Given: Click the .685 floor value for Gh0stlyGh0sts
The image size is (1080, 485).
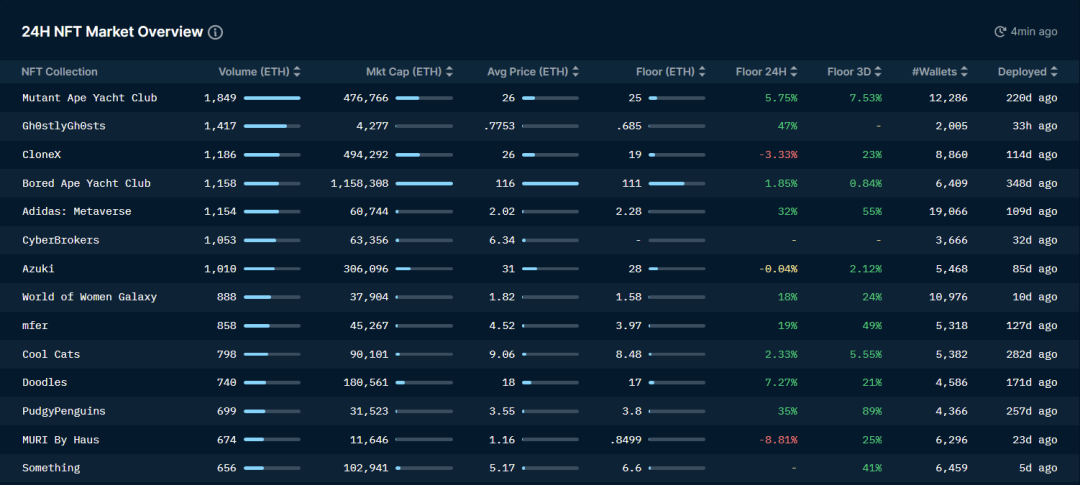Looking at the screenshot, I should 630,126.
